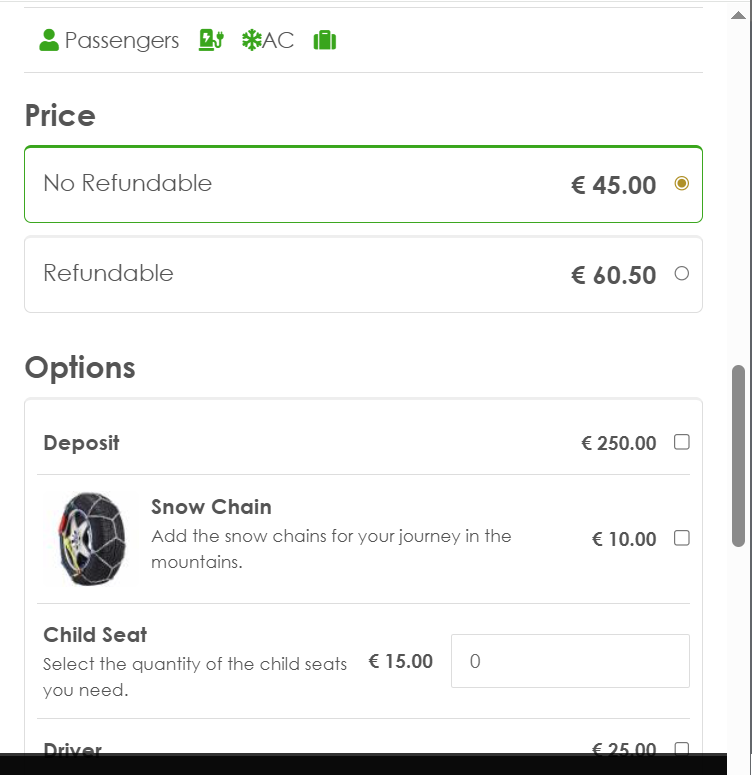Select the Deposit label text
This screenshot has width=752, height=775.
click(81, 443)
